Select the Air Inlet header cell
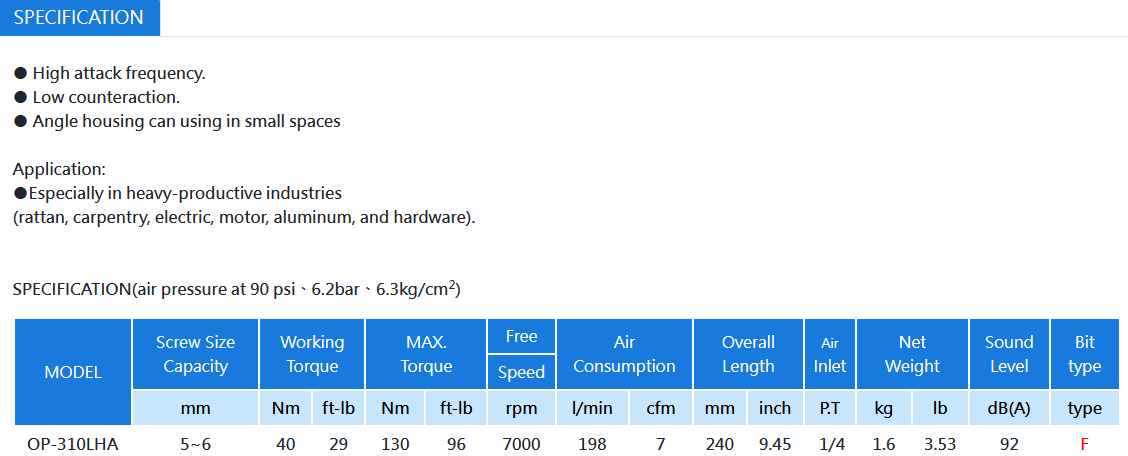Viewport: 1128px width, 456px height. (830, 354)
